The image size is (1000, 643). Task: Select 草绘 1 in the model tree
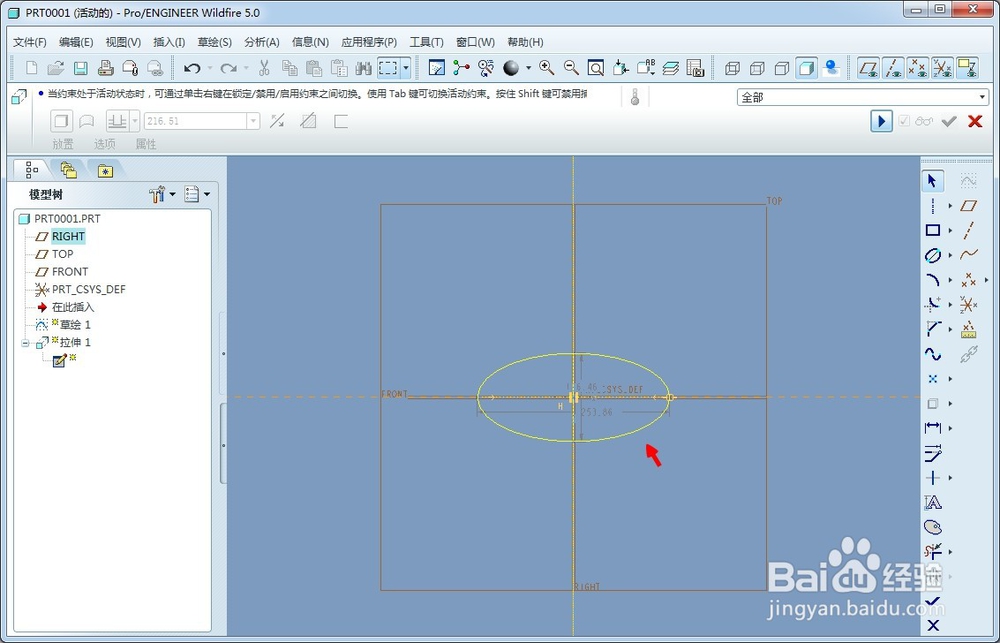pyautogui.click(x=75, y=325)
